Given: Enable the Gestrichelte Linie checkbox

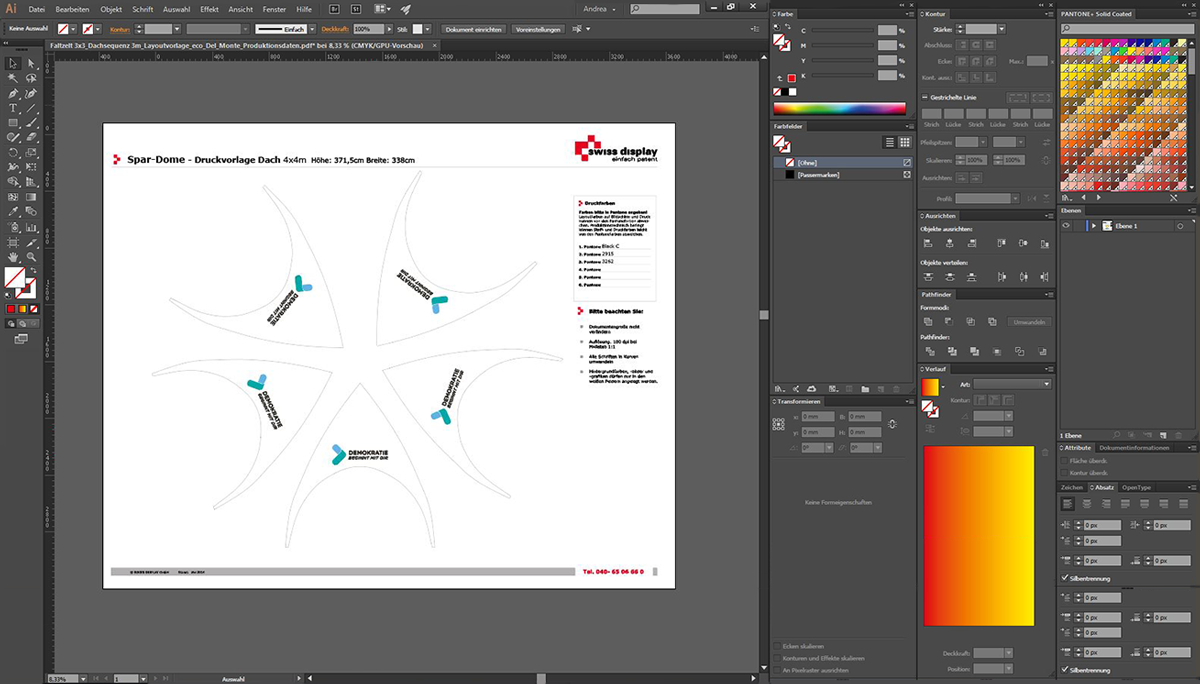Looking at the screenshot, I should 925,97.
